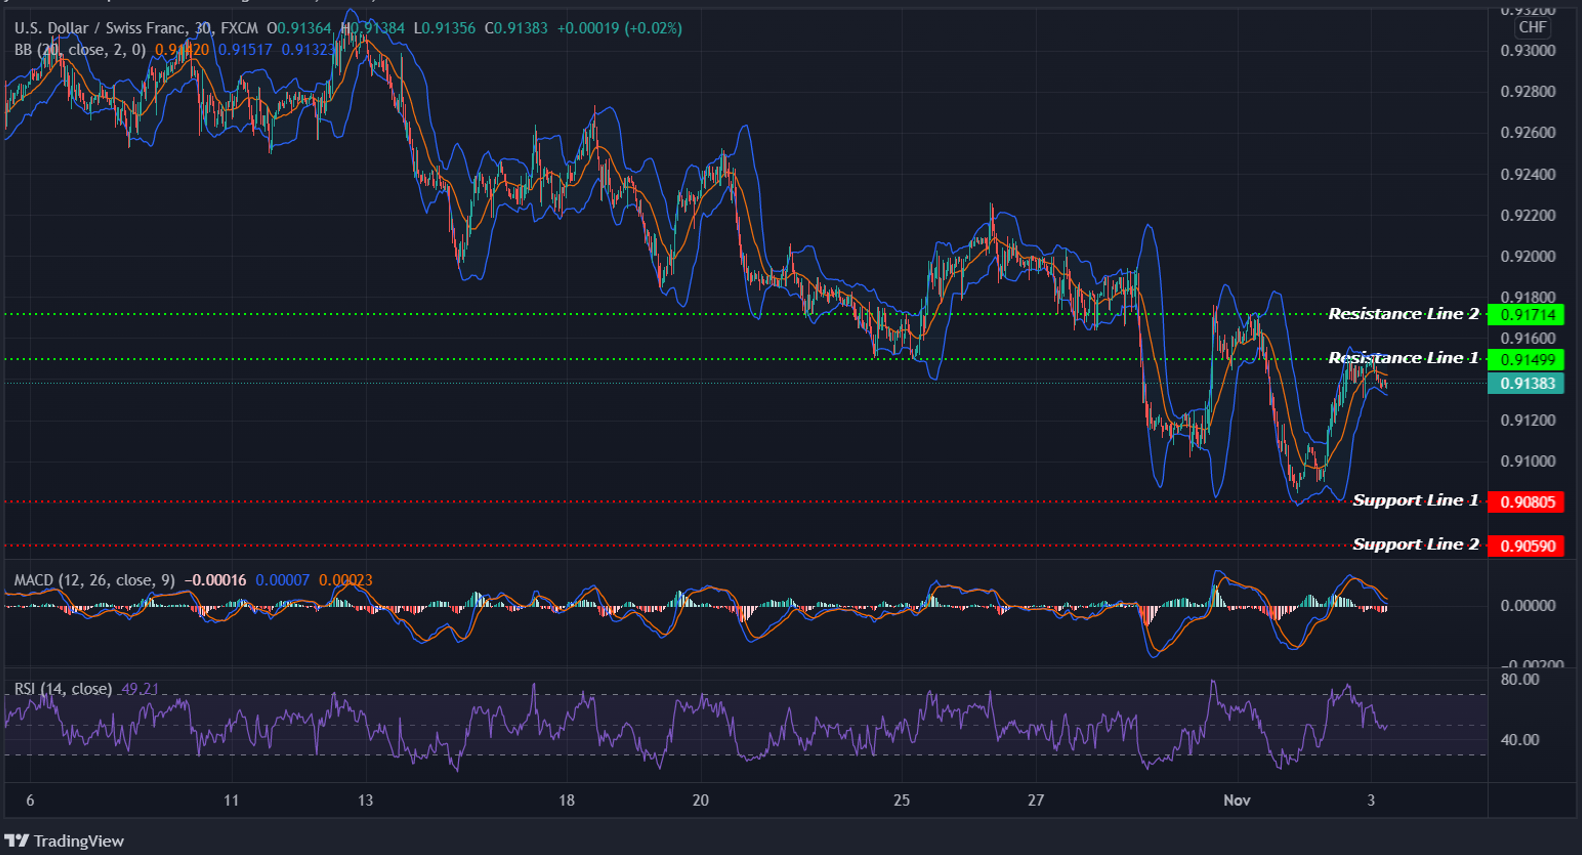Click the Support Line 2 label
Screen dimensions: 1582x855
tap(1415, 544)
